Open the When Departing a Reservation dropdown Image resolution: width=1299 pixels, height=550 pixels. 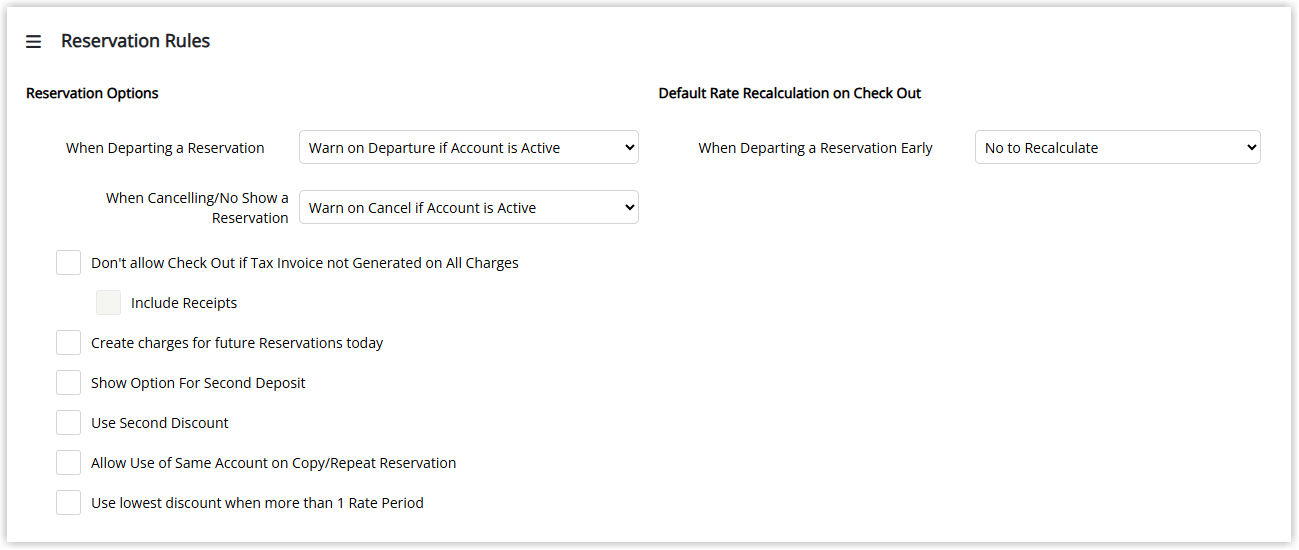pyautogui.click(x=469, y=147)
